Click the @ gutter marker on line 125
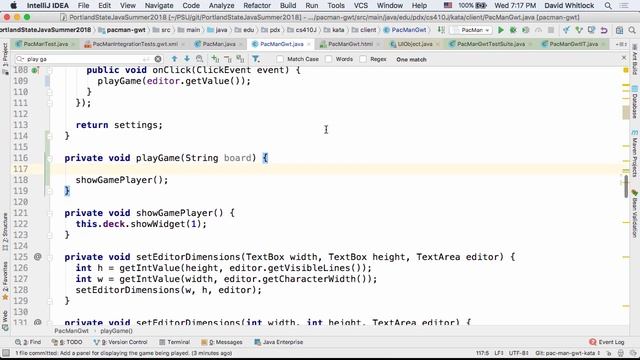This screenshot has width=640, height=360. click(x=38, y=257)
